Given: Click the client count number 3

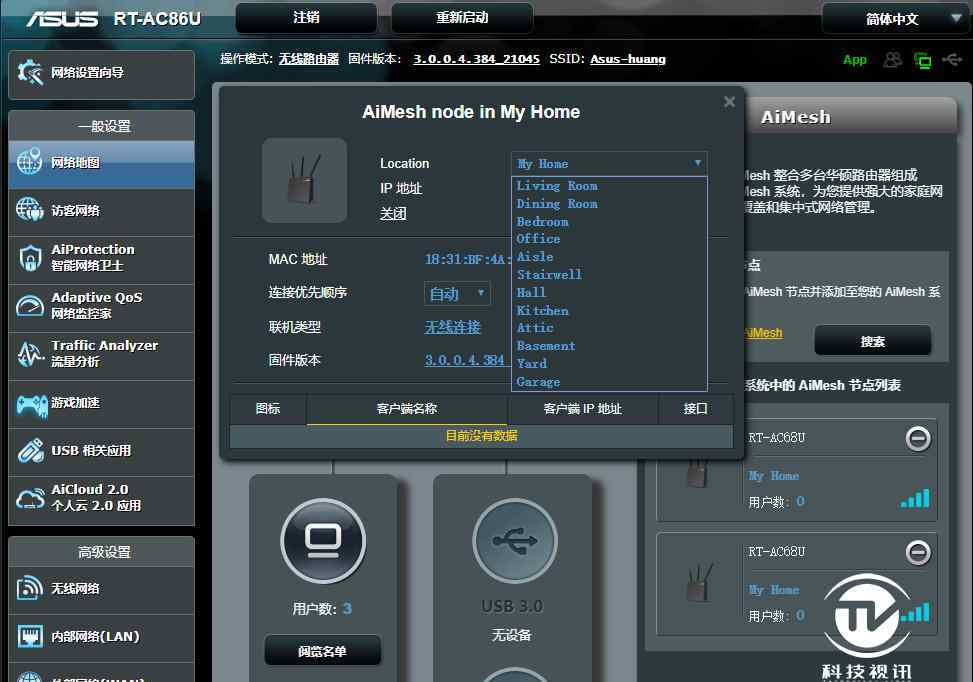Looking at the screenshot, I should tap(347, 609).
